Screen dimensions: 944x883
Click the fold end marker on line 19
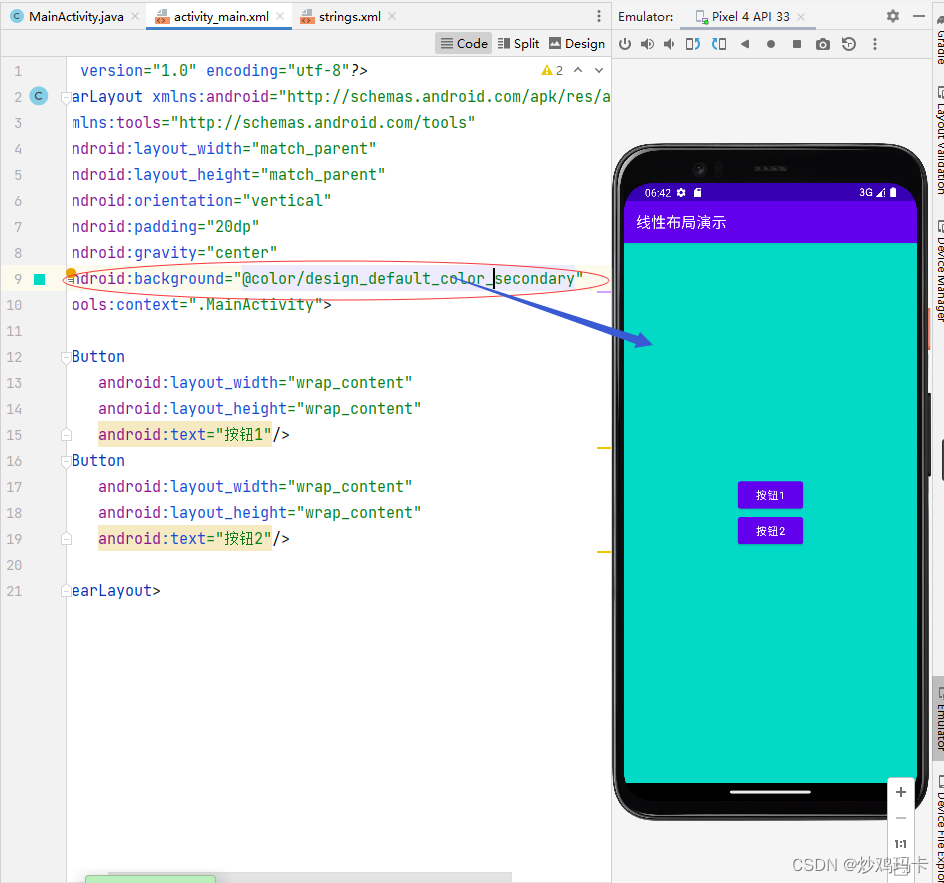coord(66,539)
